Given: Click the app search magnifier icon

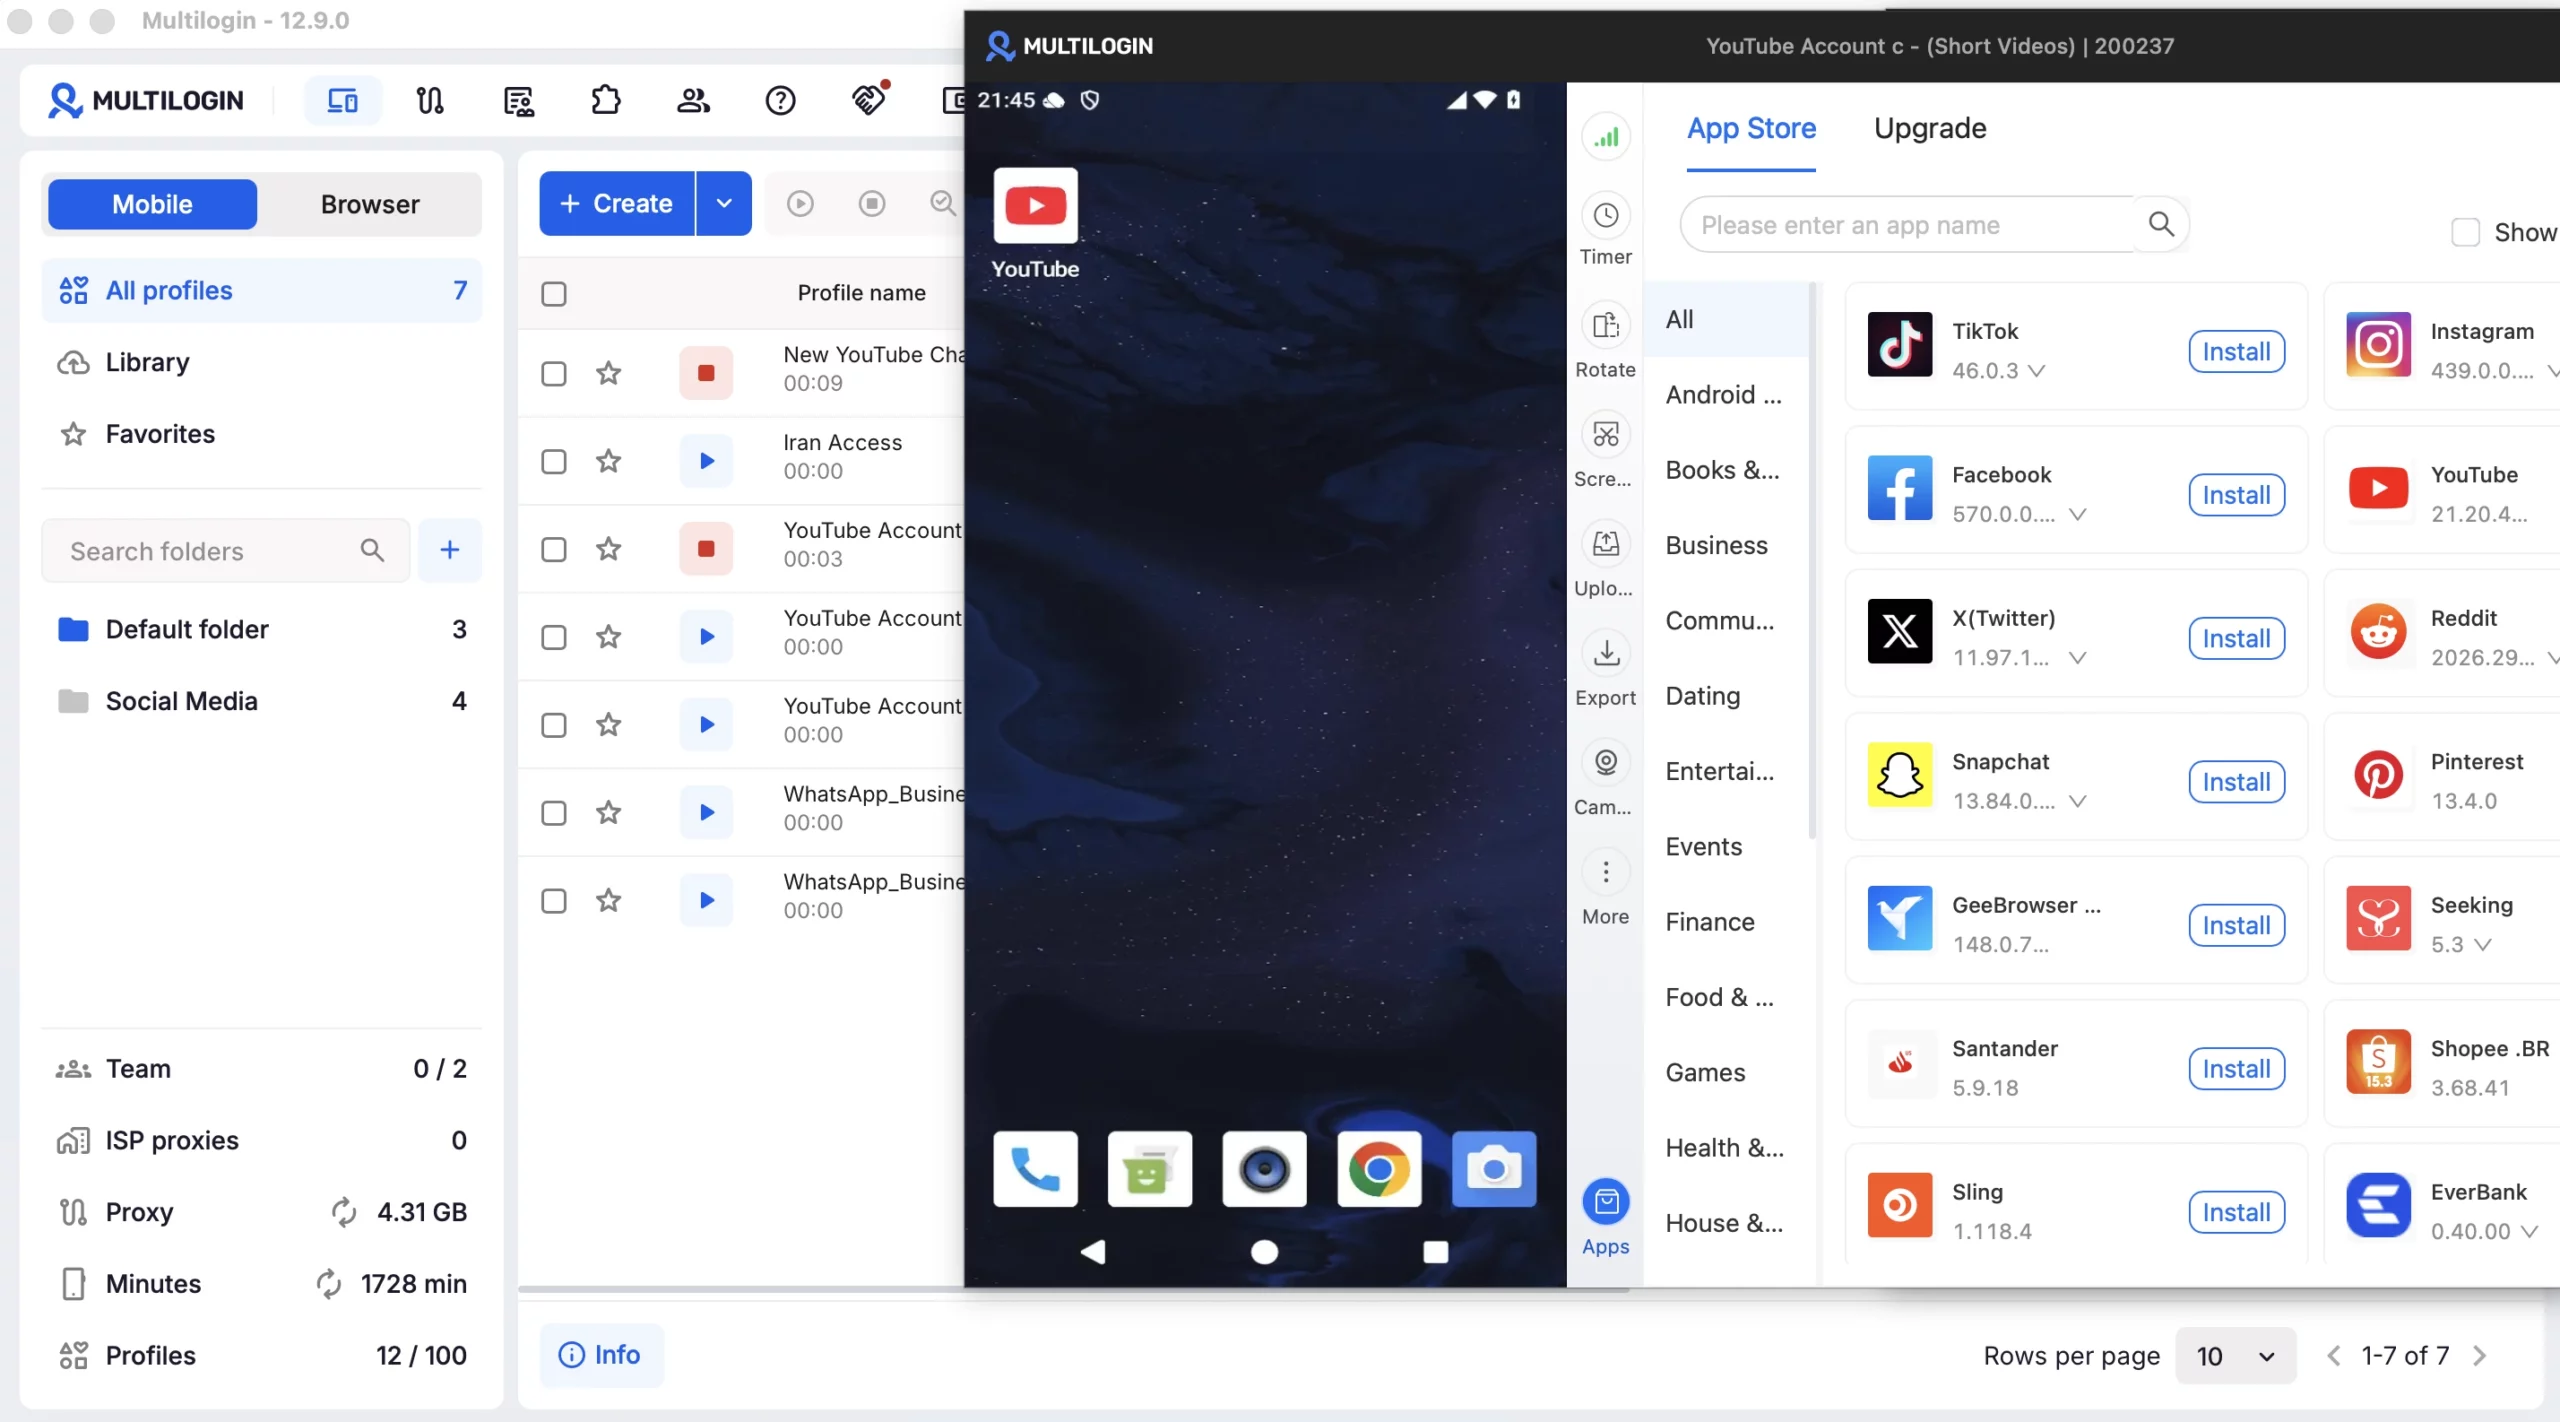Looking at the screenshot, I should (x=2161, y=224).
